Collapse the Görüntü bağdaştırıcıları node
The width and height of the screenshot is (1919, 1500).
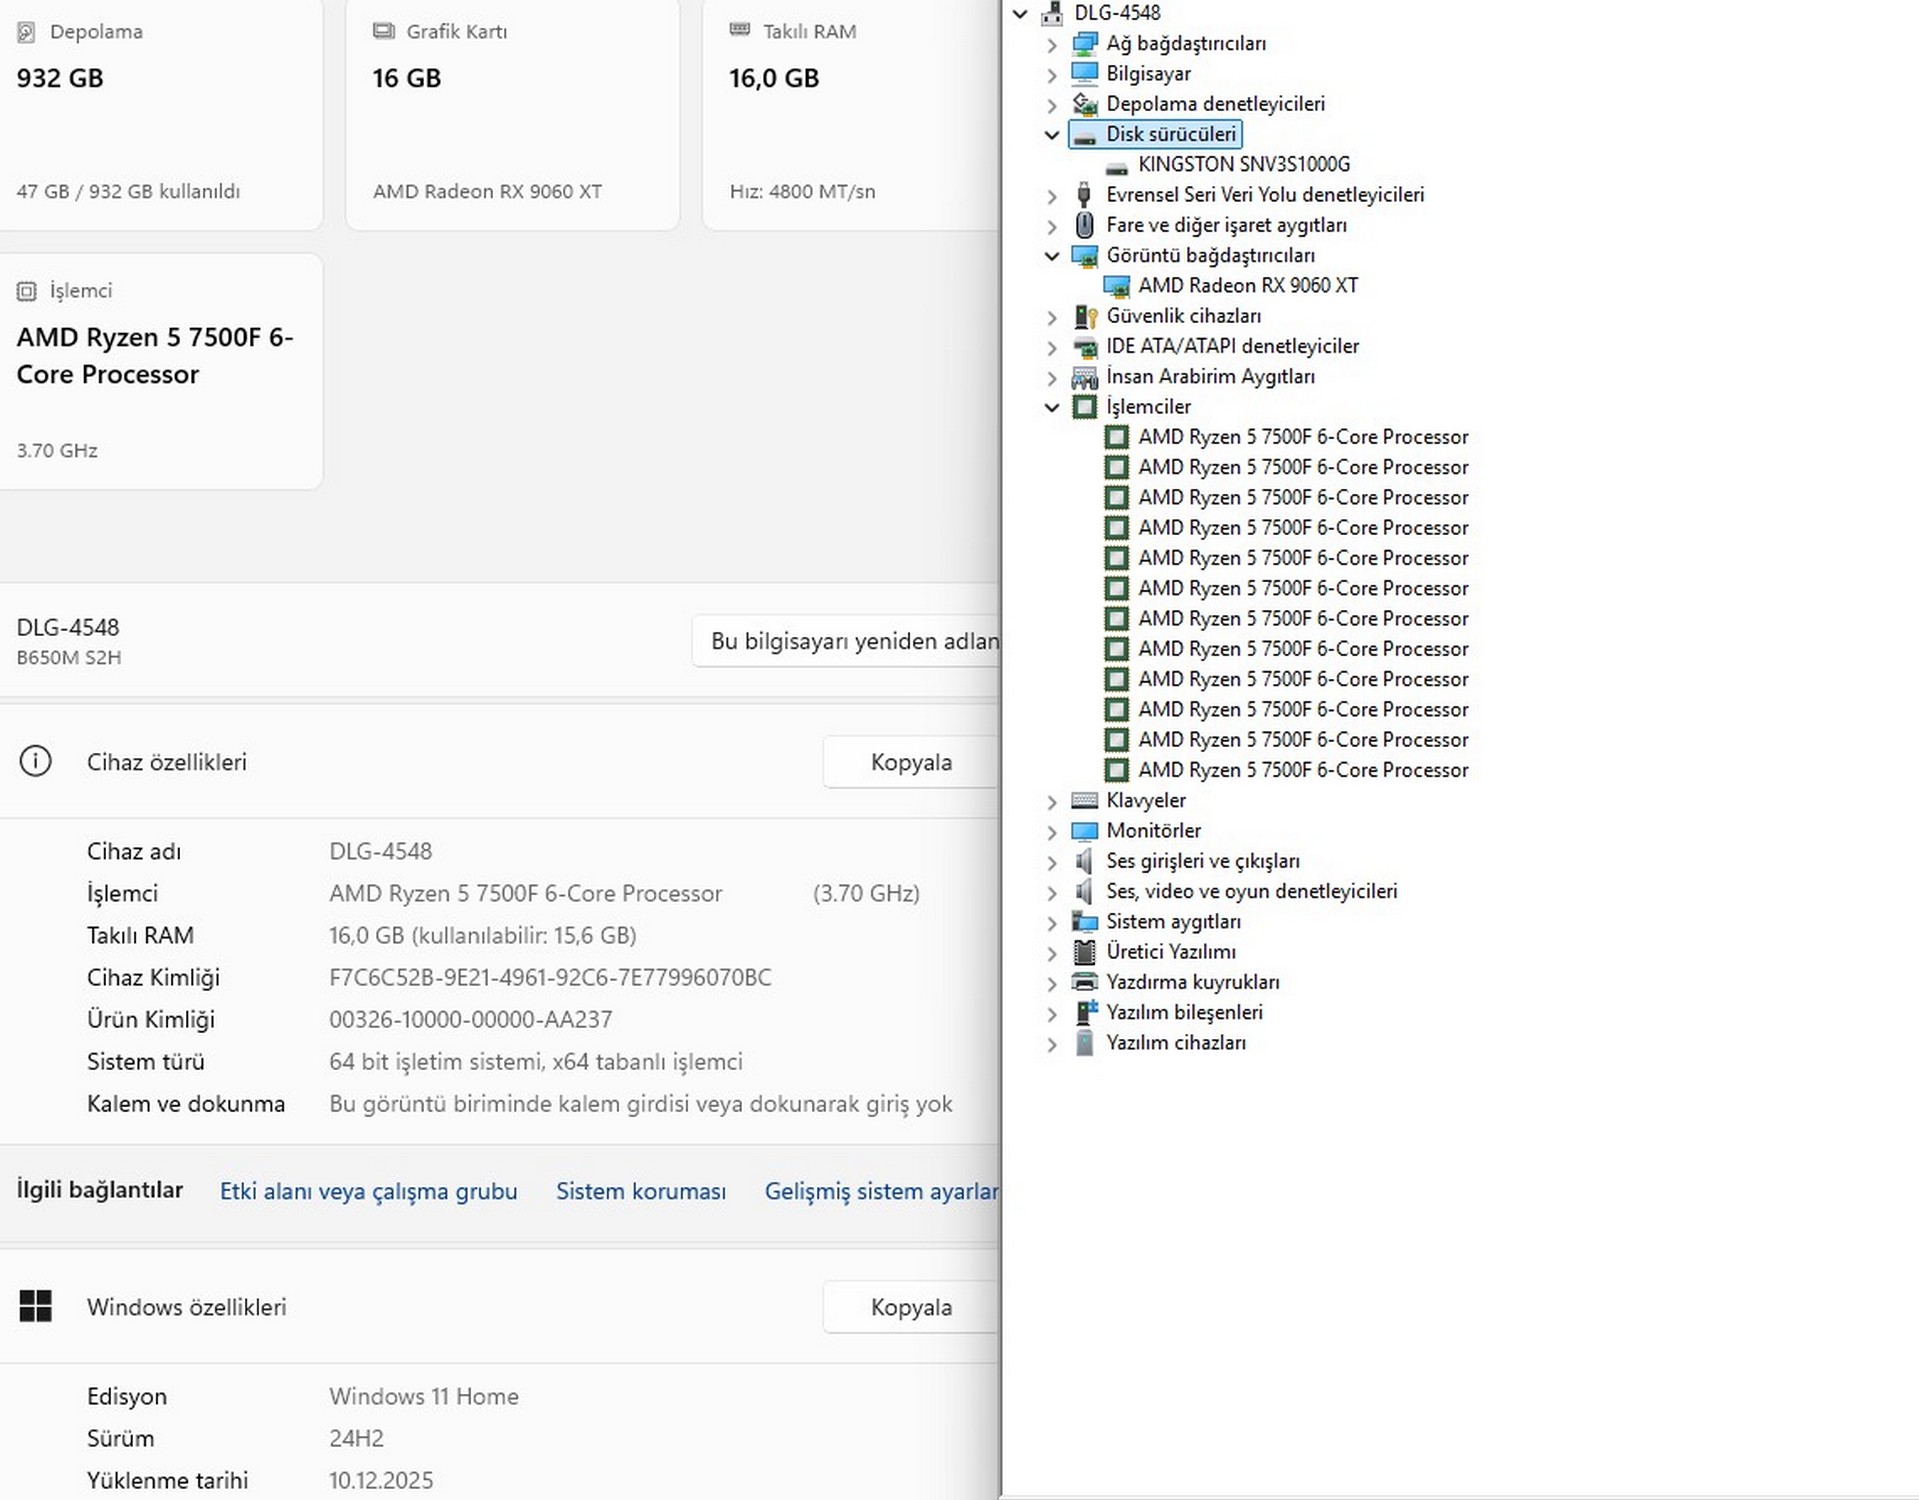pyautogui.click(x=1051, y=256)
